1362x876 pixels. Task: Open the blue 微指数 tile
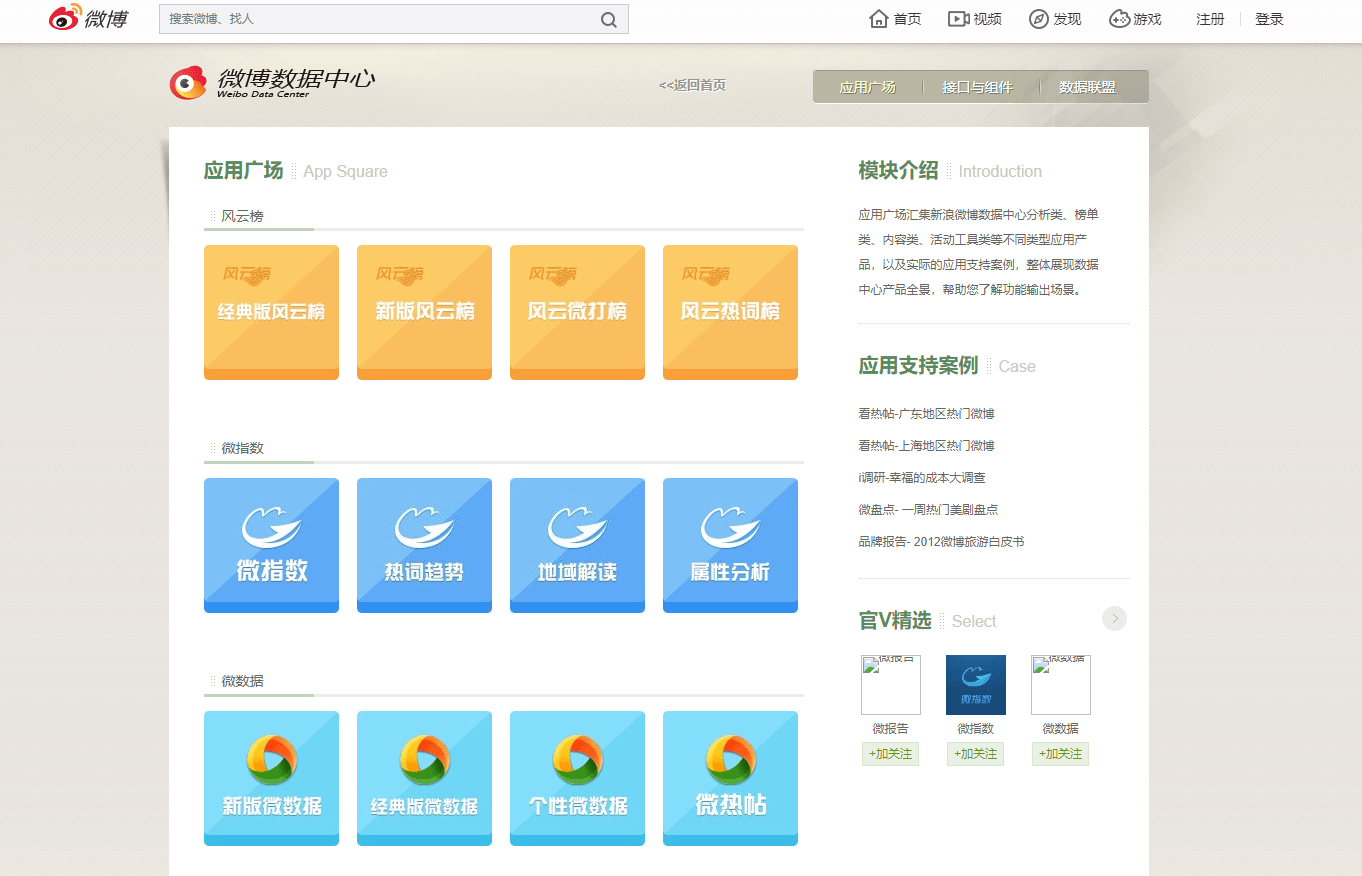click(271, 545)
